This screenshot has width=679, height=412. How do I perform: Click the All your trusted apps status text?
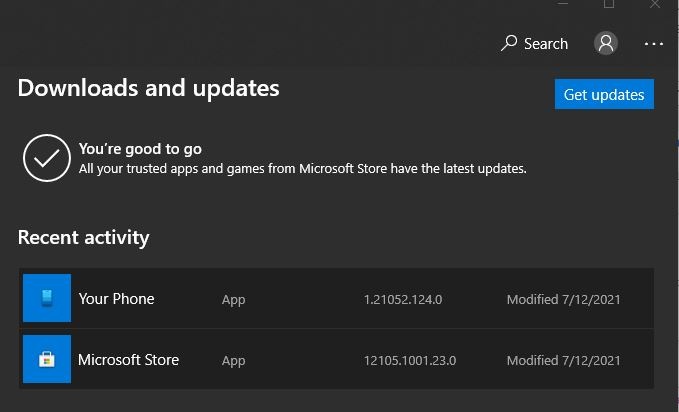coord(303,169)
